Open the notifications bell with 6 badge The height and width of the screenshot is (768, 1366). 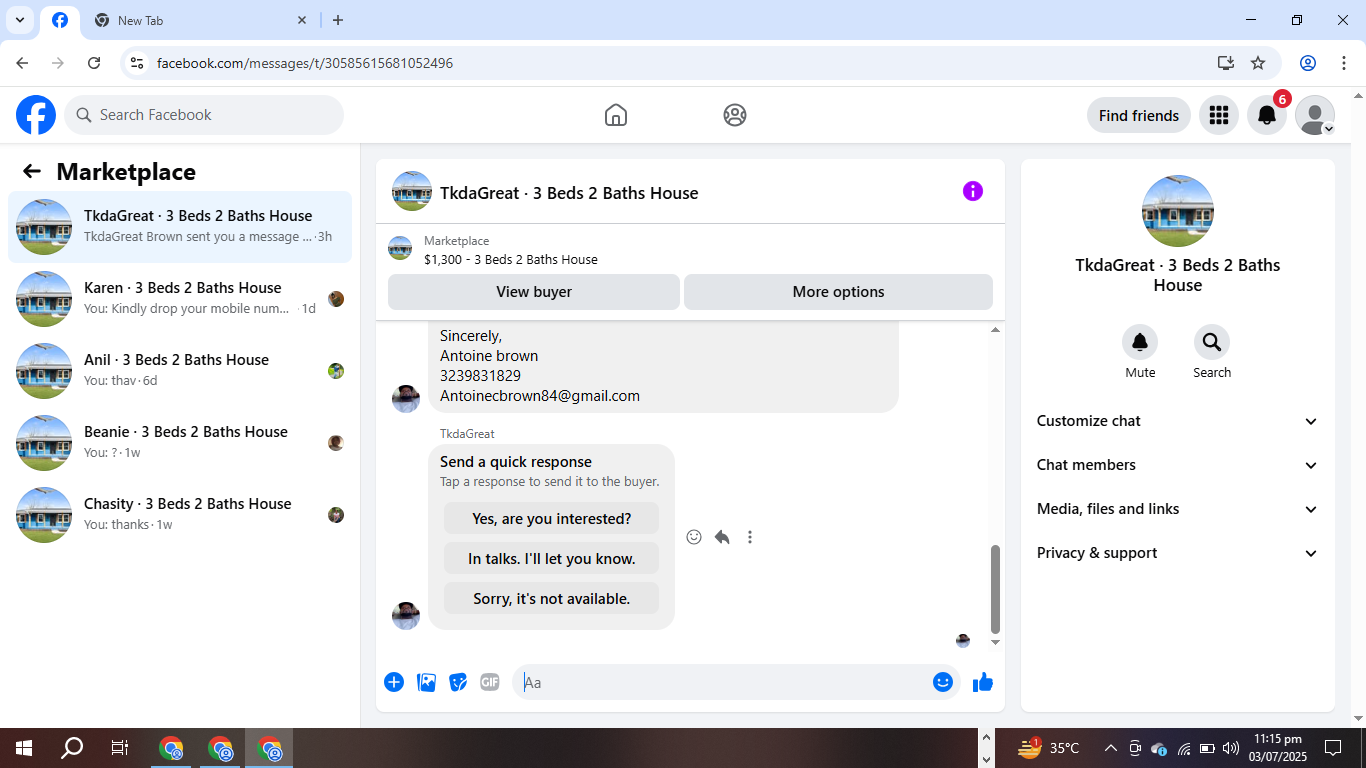coord(1267,115)
